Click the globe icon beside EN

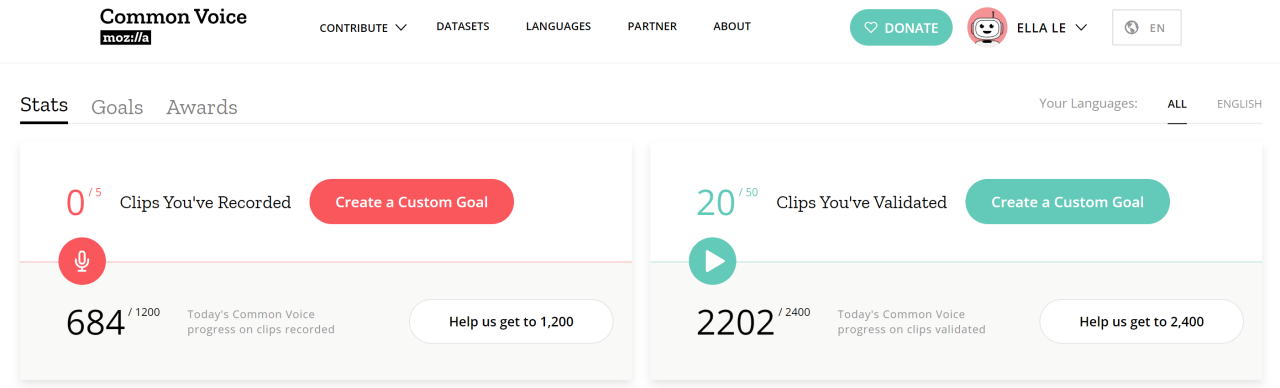[1132, 27]
